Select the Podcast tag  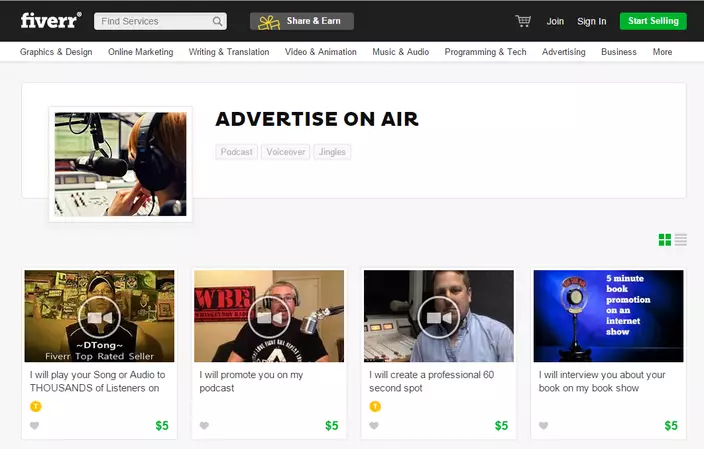(237, 152)
